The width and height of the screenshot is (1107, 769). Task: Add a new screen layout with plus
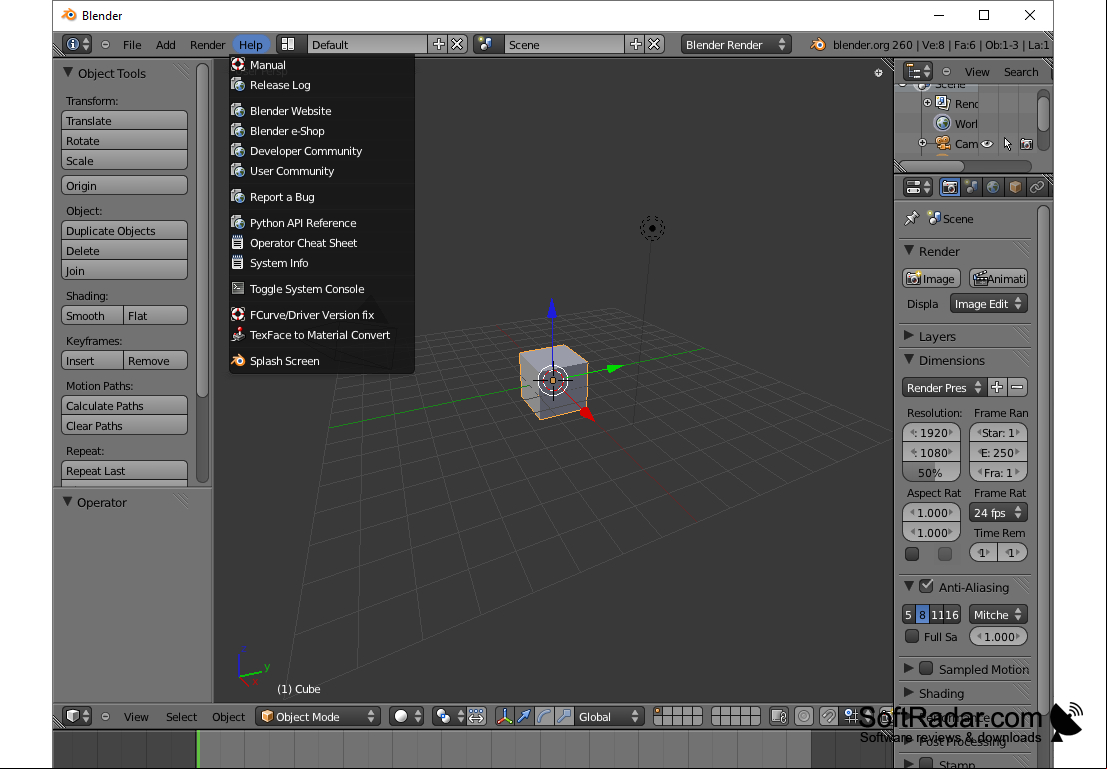click(x=438, y=44)
